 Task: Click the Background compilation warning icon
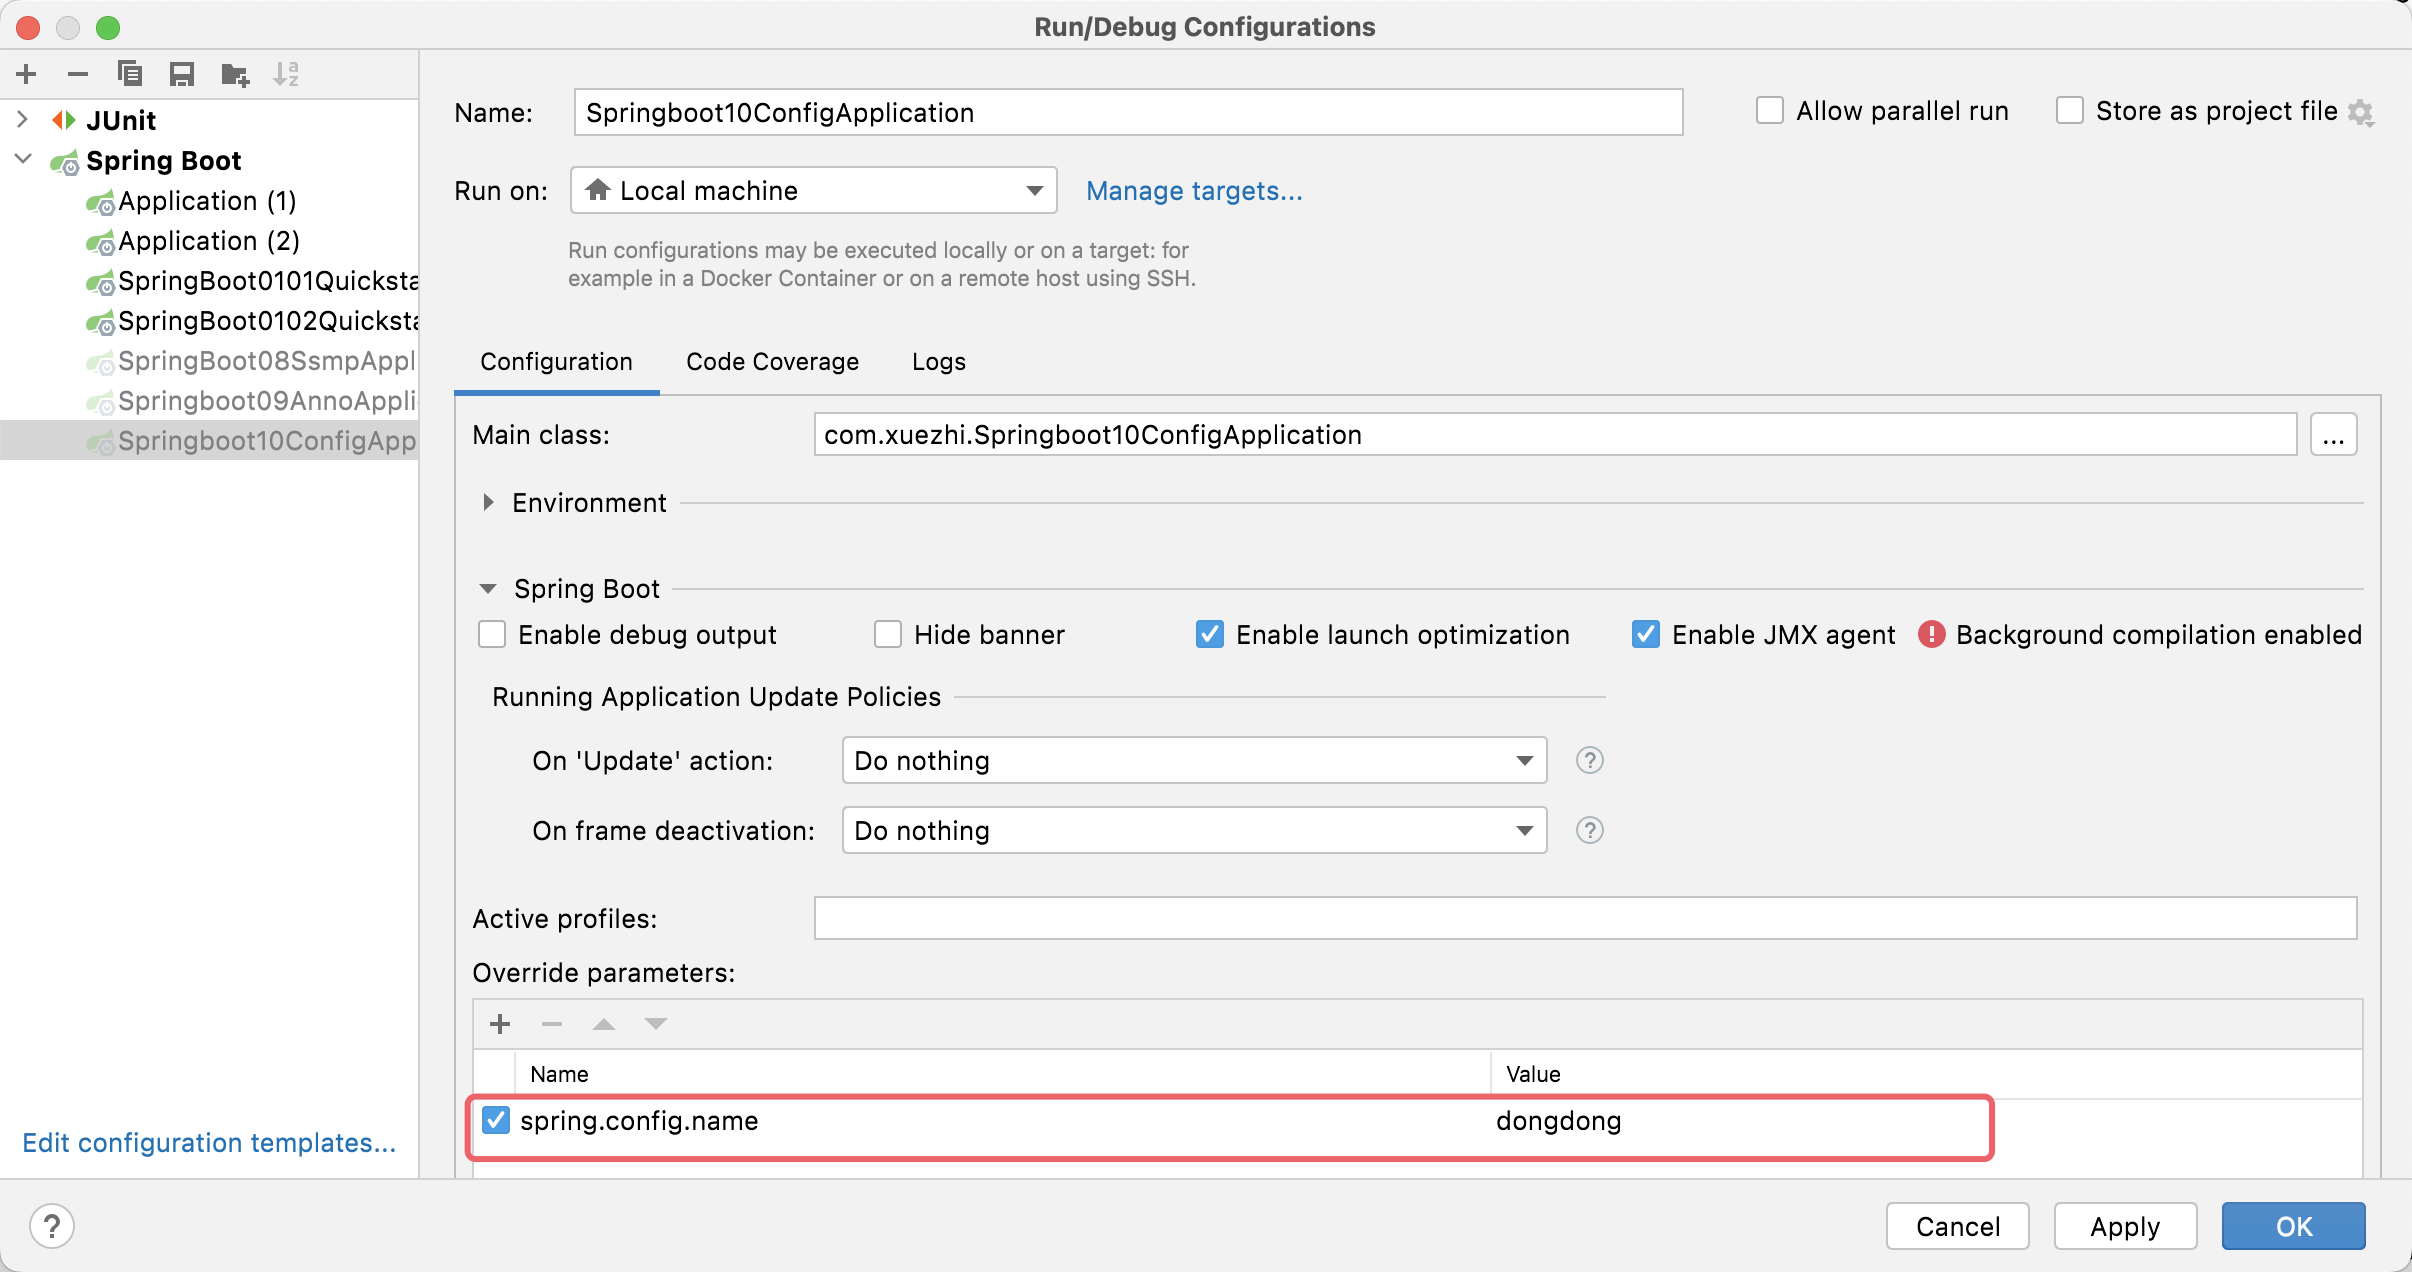1931,634
